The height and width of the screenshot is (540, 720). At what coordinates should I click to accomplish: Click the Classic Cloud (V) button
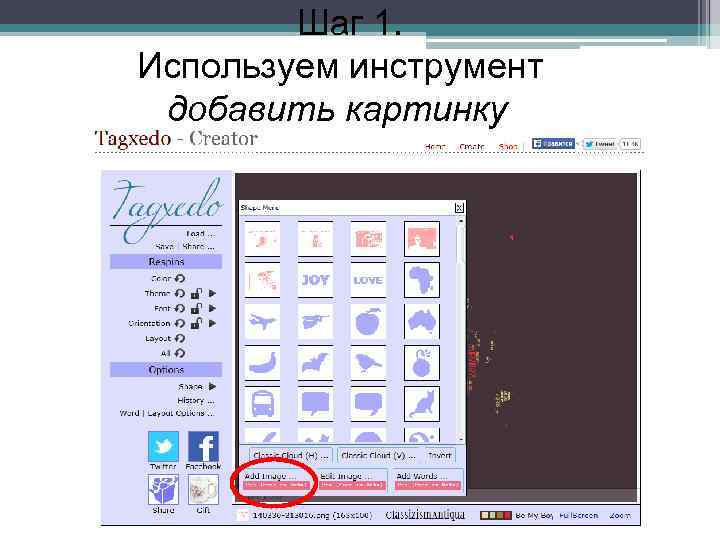378,456
